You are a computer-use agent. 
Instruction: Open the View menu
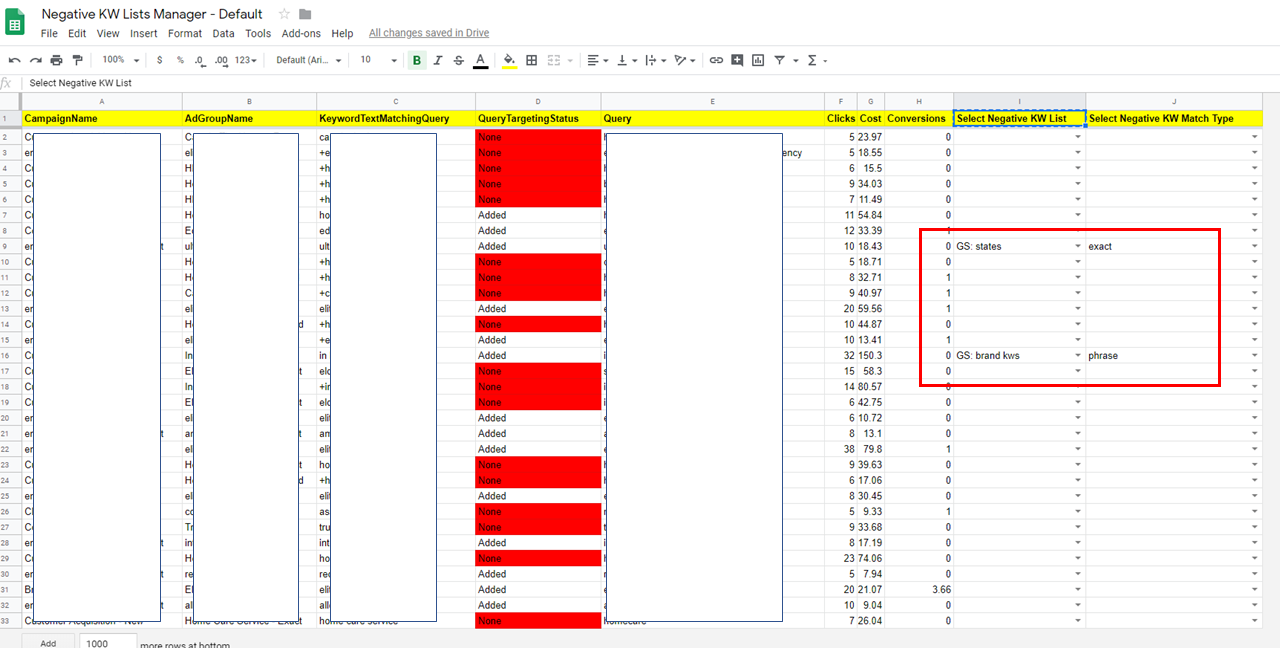(x=108, y=33)
